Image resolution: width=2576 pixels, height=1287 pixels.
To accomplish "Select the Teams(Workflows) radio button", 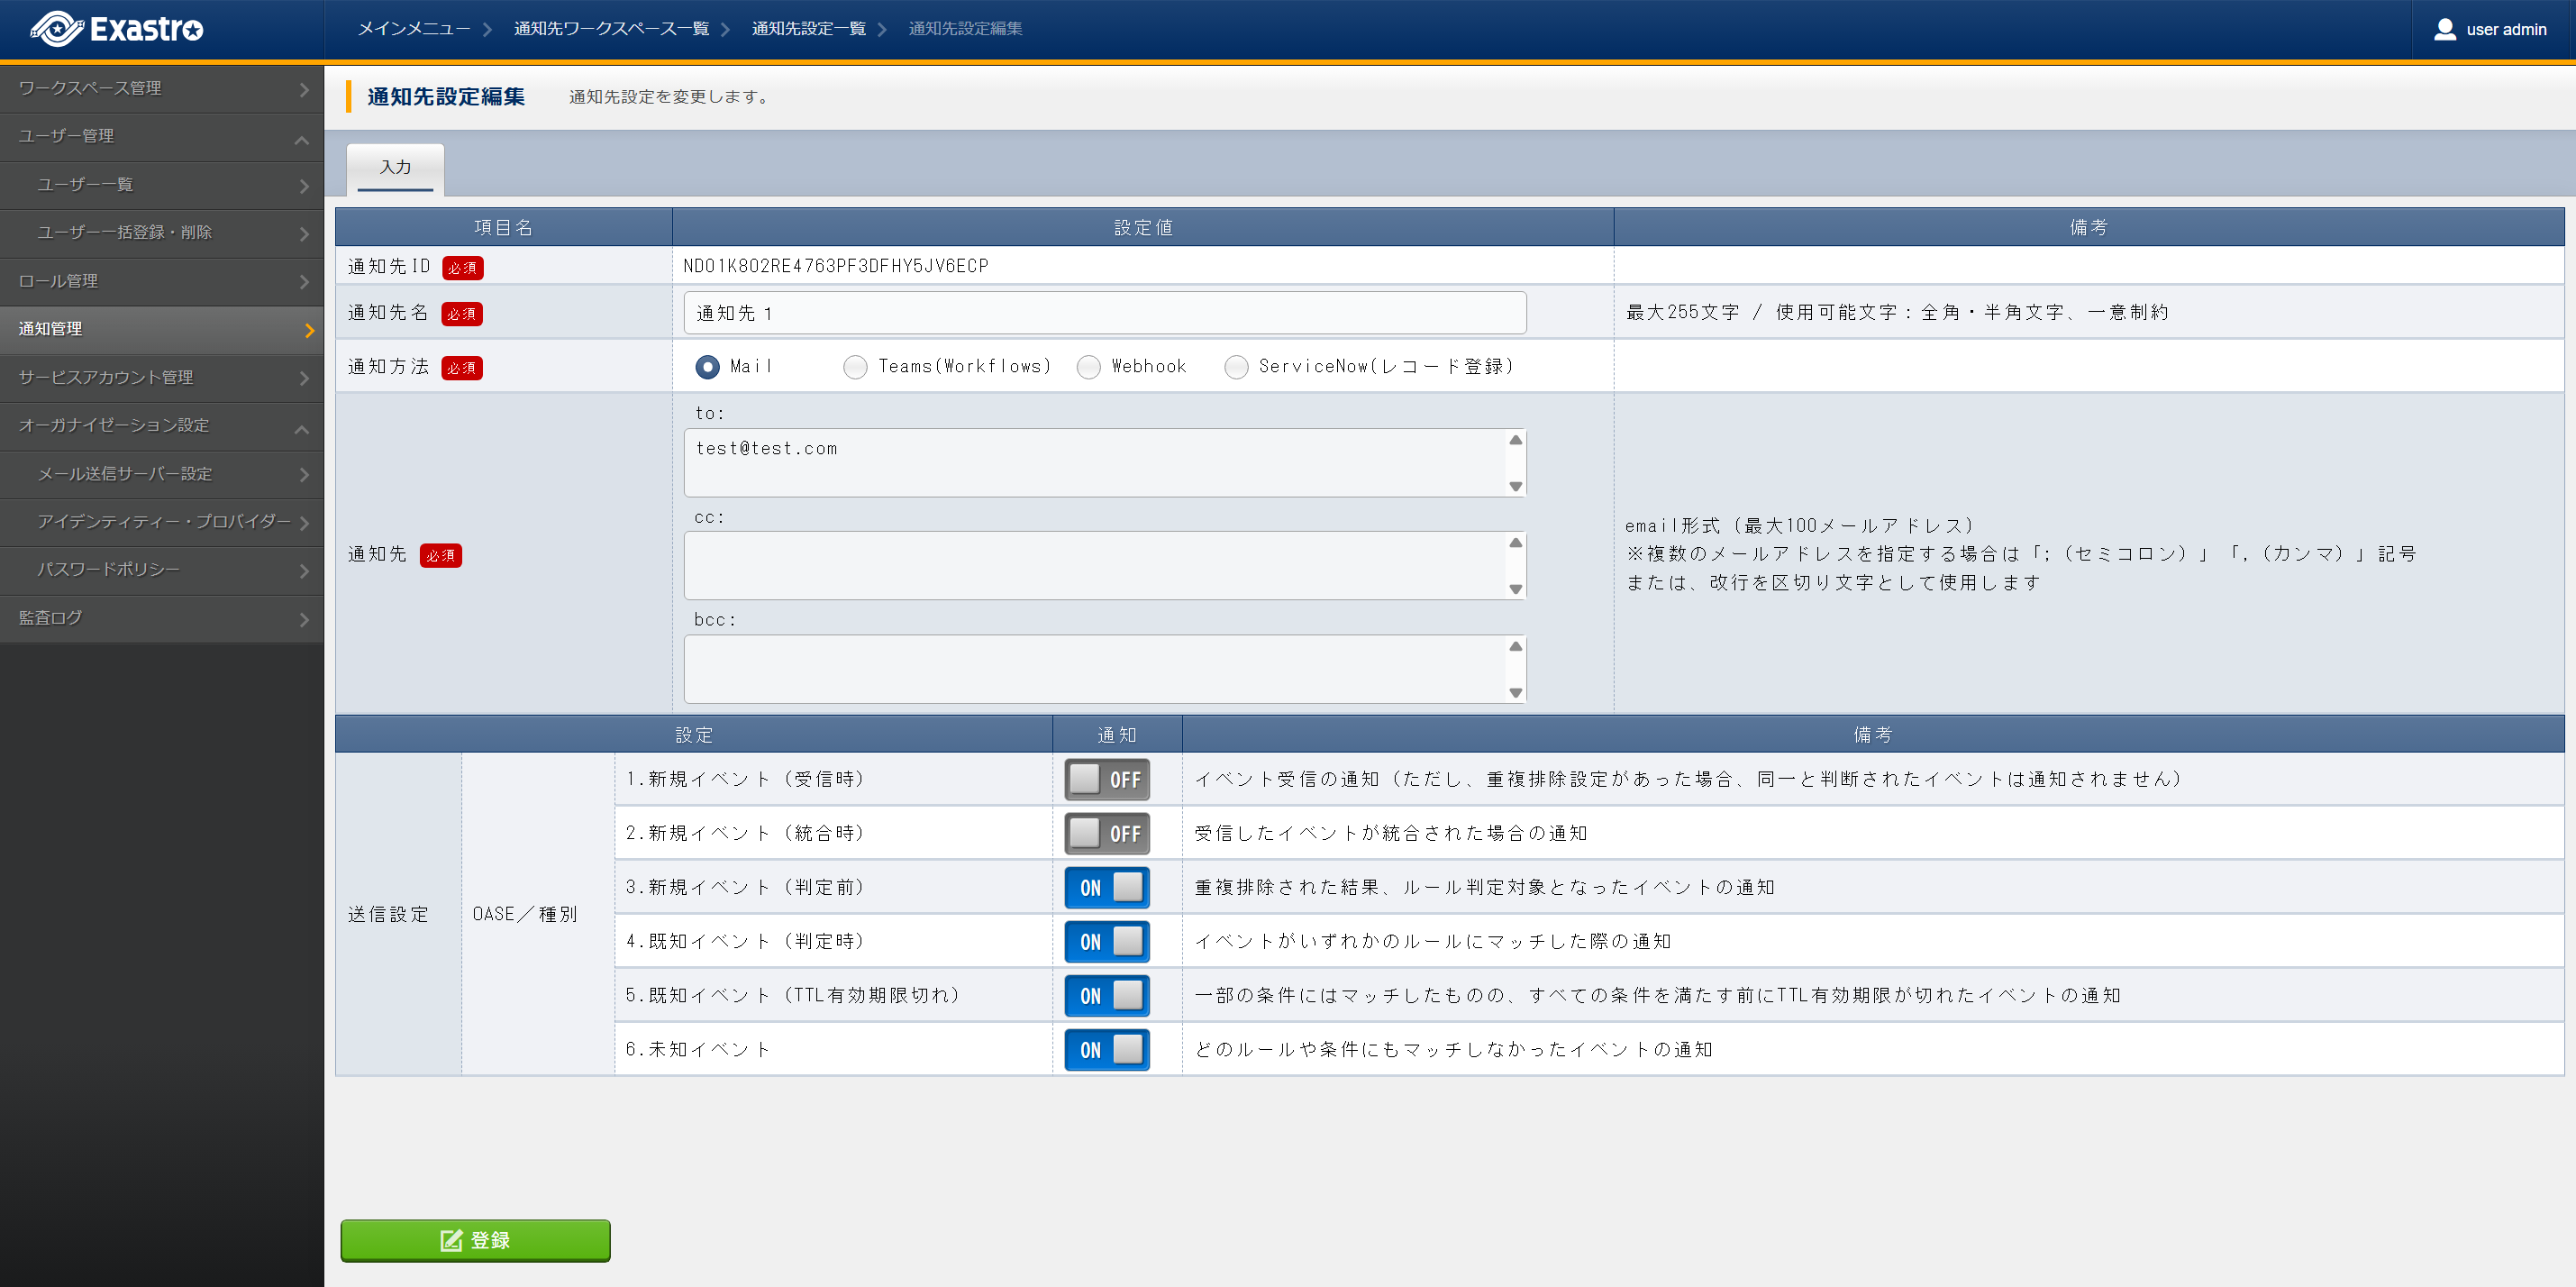I will pyautogui.click(x=855, y=367).
